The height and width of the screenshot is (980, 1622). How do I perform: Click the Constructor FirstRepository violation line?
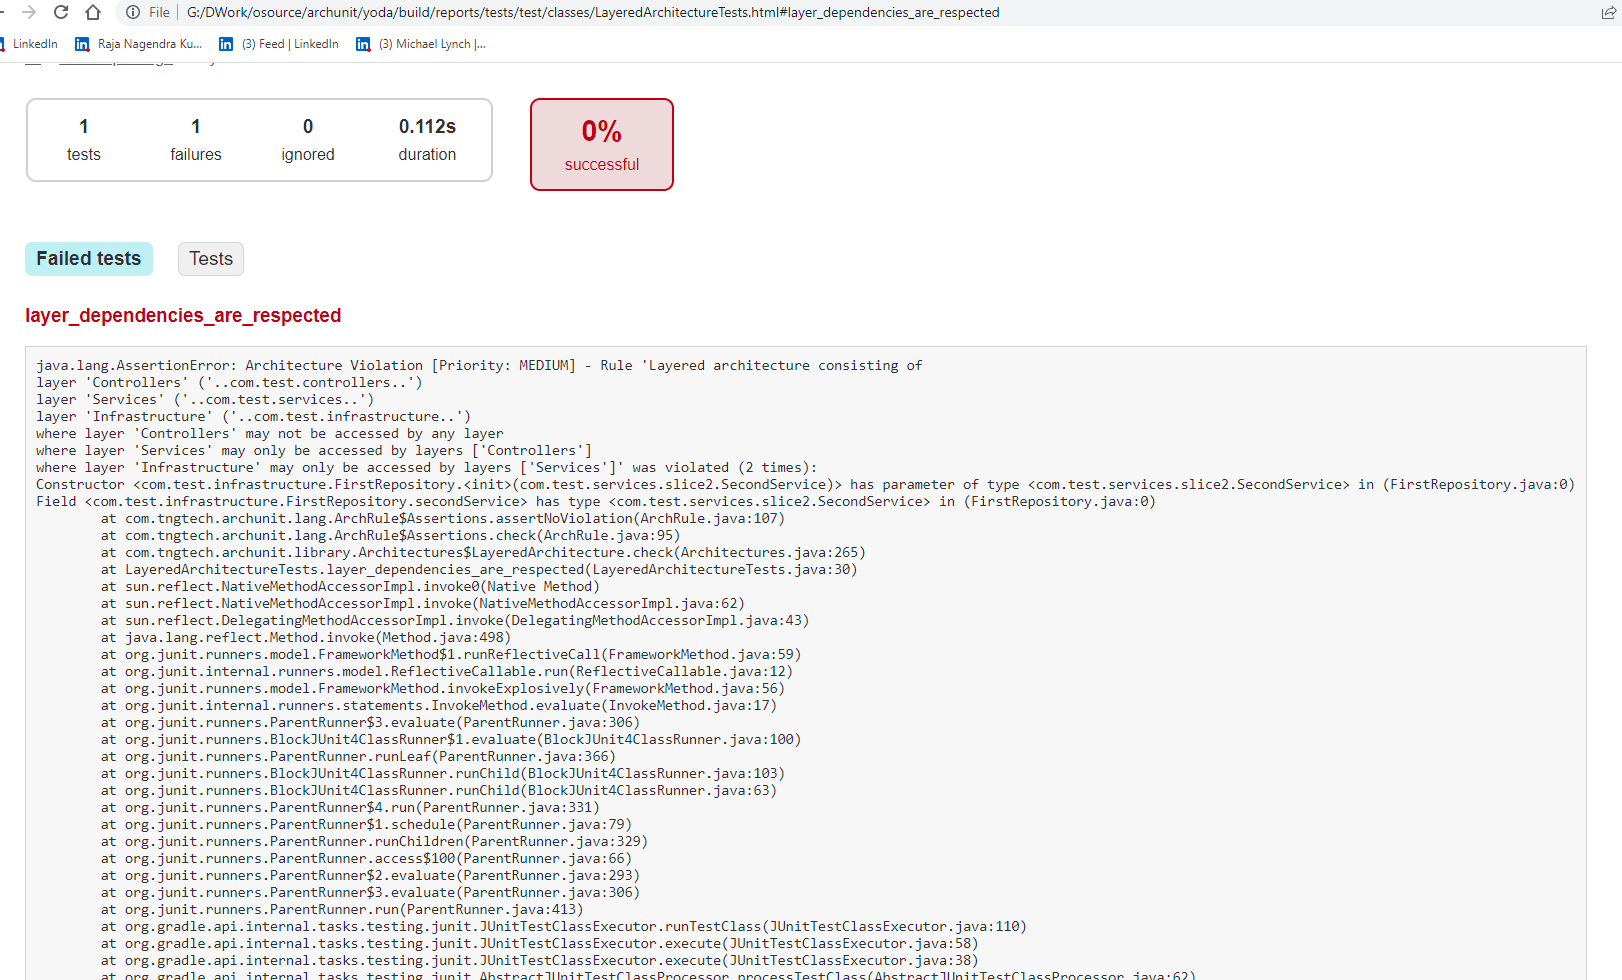pos(805,484)
